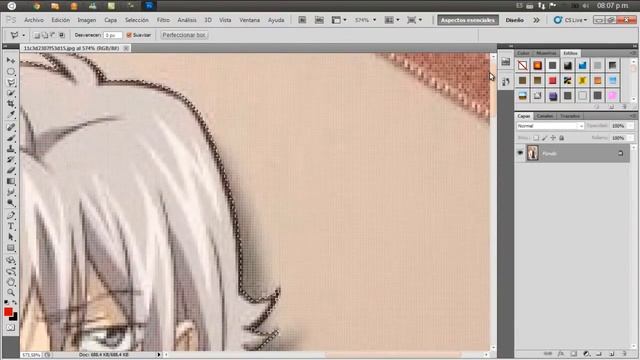The height and width of the screenshot is (360, 640).
Task: Launch Mini Bridge from application bar
Action: tap(319, 20)
